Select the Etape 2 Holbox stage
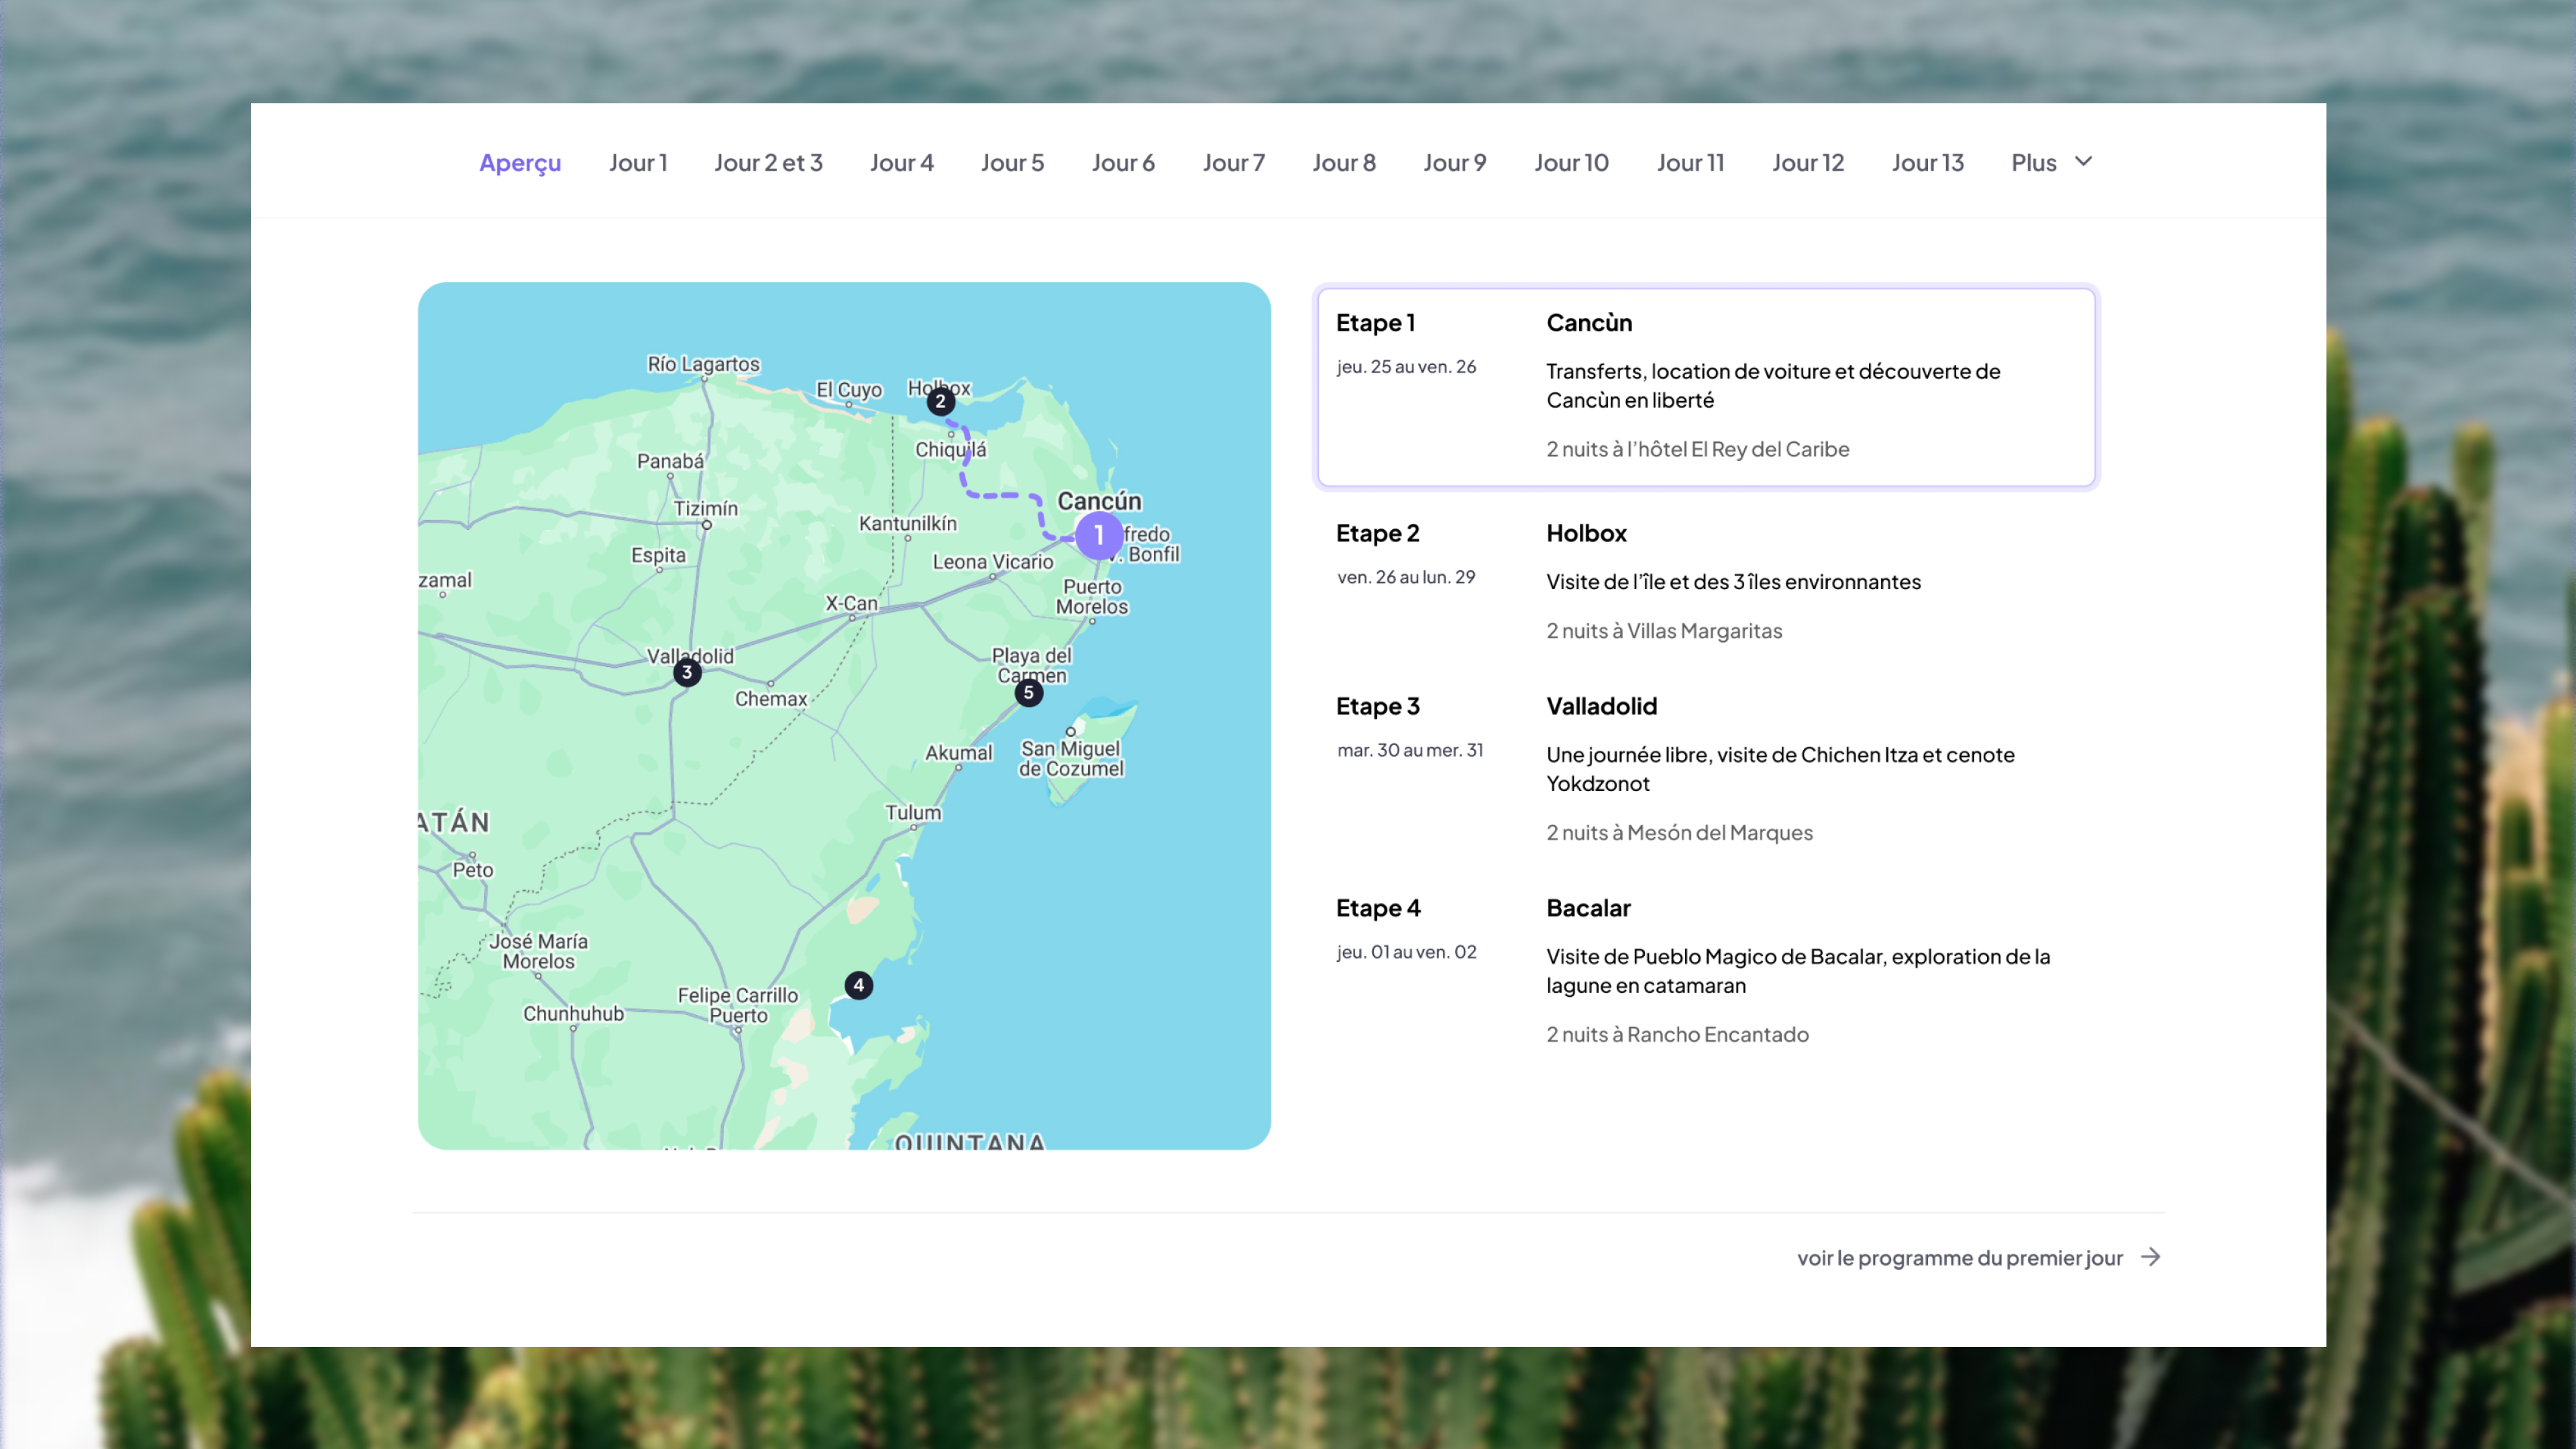The width and height of the screenshot is (2576, 1449). [x=1706, y=582]
